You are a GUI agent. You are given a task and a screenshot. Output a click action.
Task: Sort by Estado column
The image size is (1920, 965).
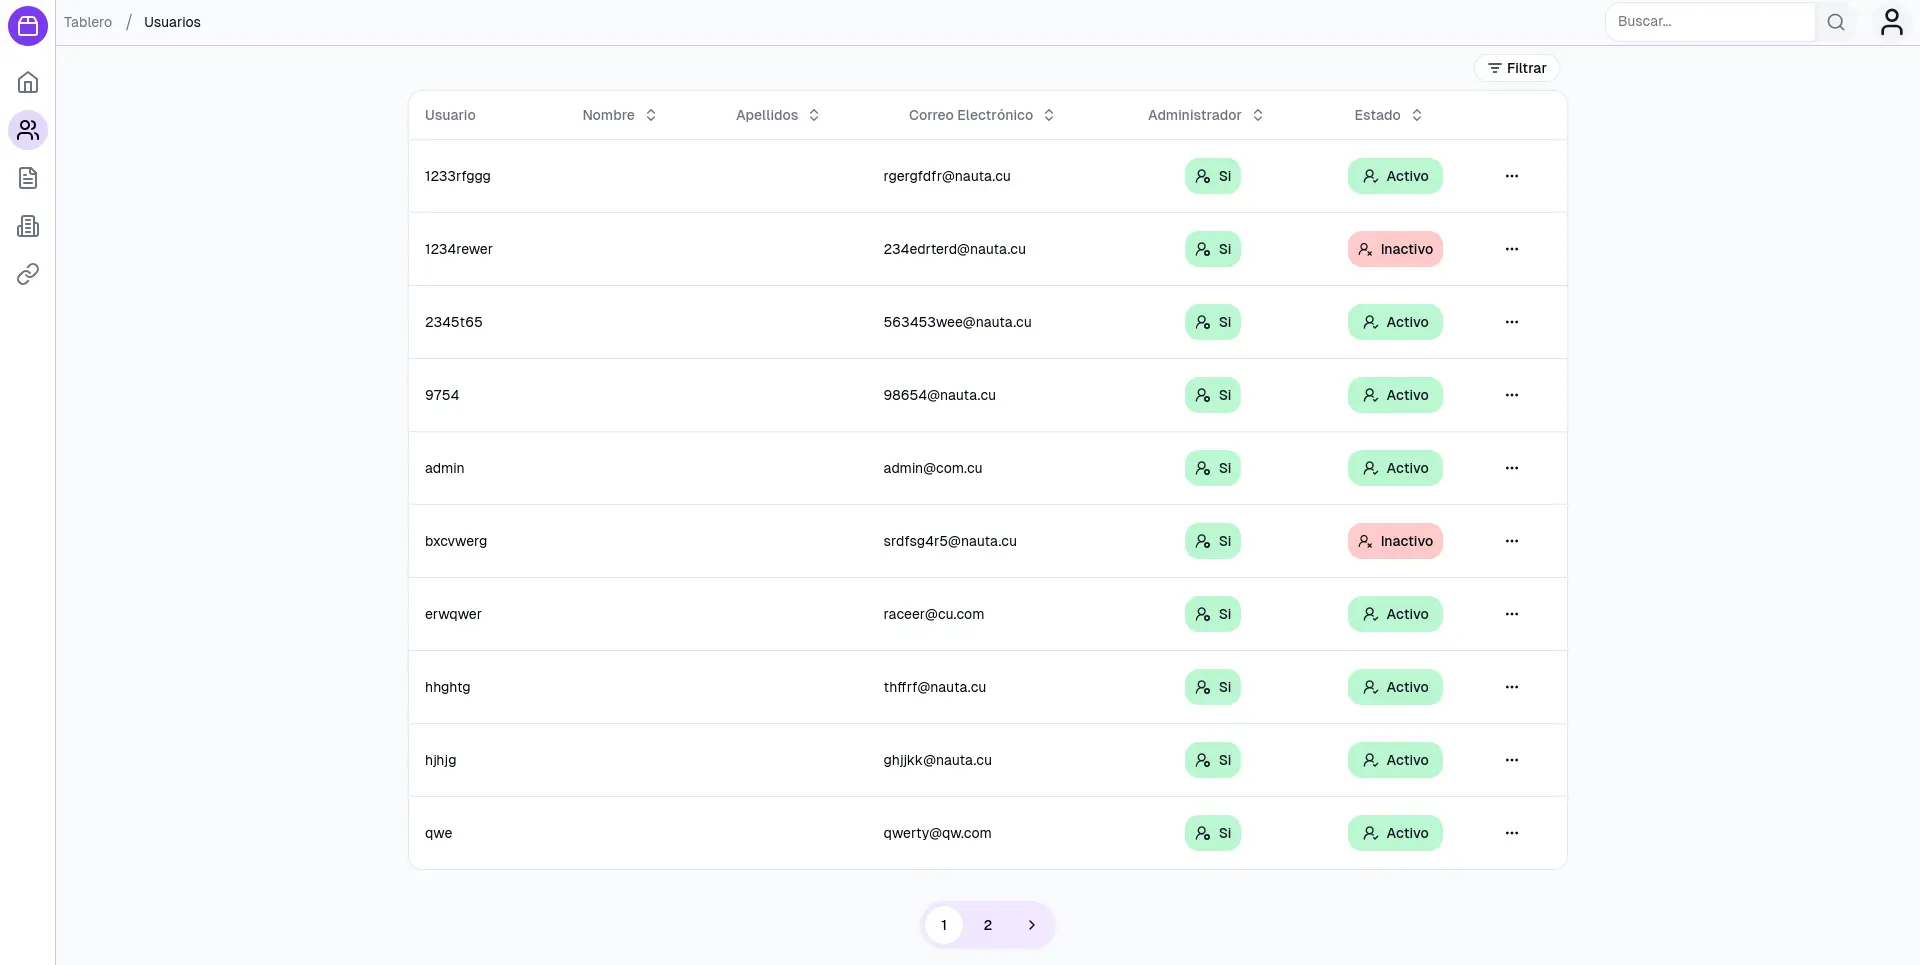(1388, 115)
